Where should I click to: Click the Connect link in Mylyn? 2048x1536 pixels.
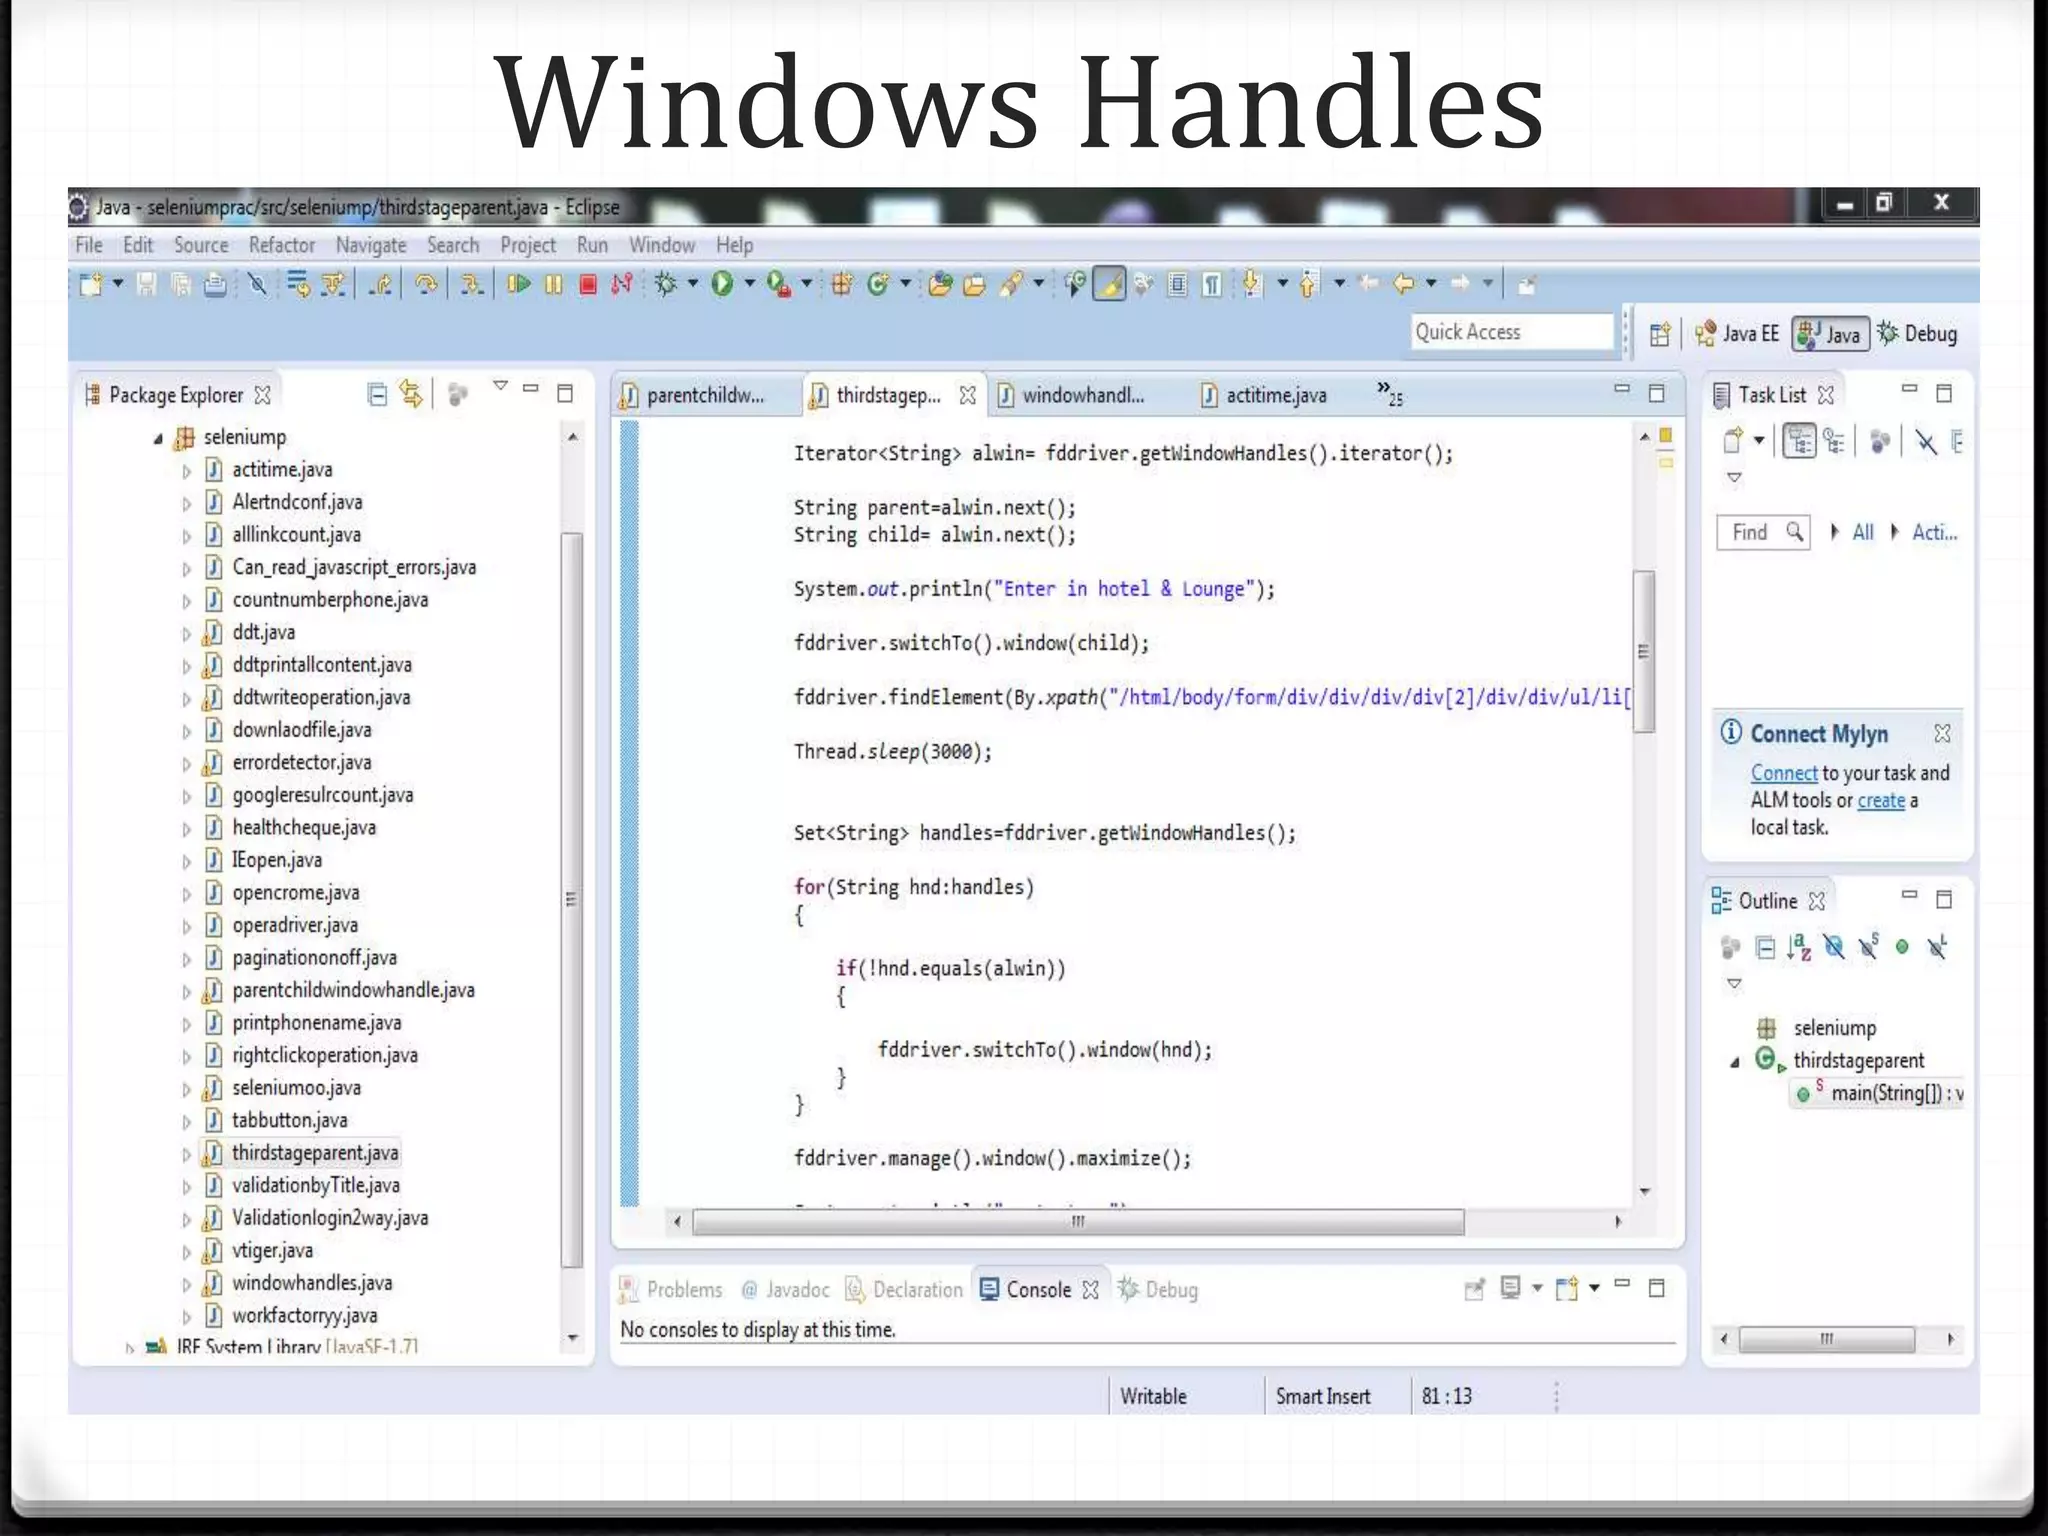click(1784, 773)
